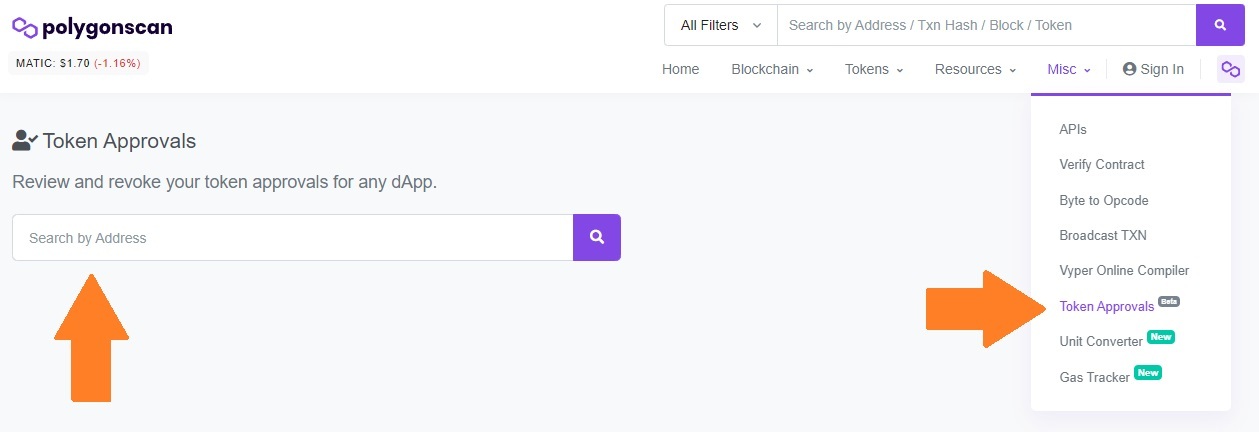
Task: Click the Polygon network icon beside Sign In
Action: click(x=1230, y=69)
